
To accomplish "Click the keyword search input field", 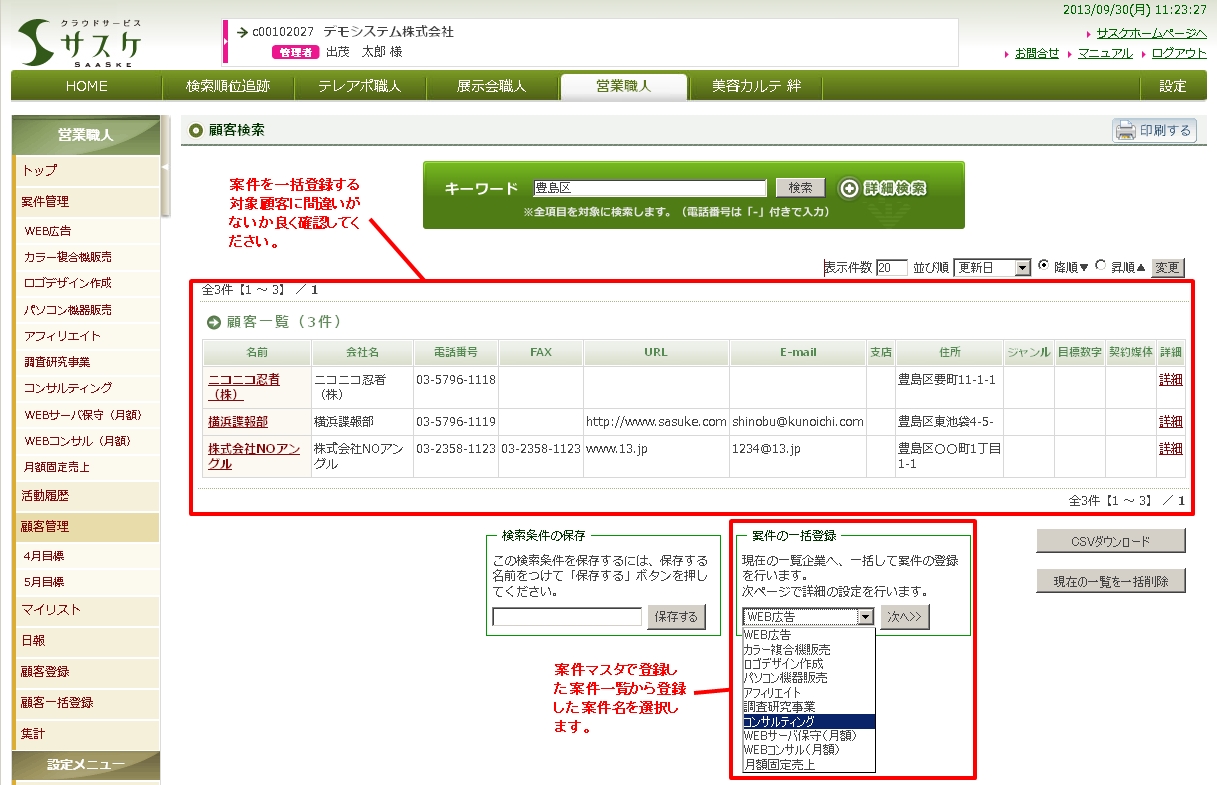I will (x=649, y=188).
